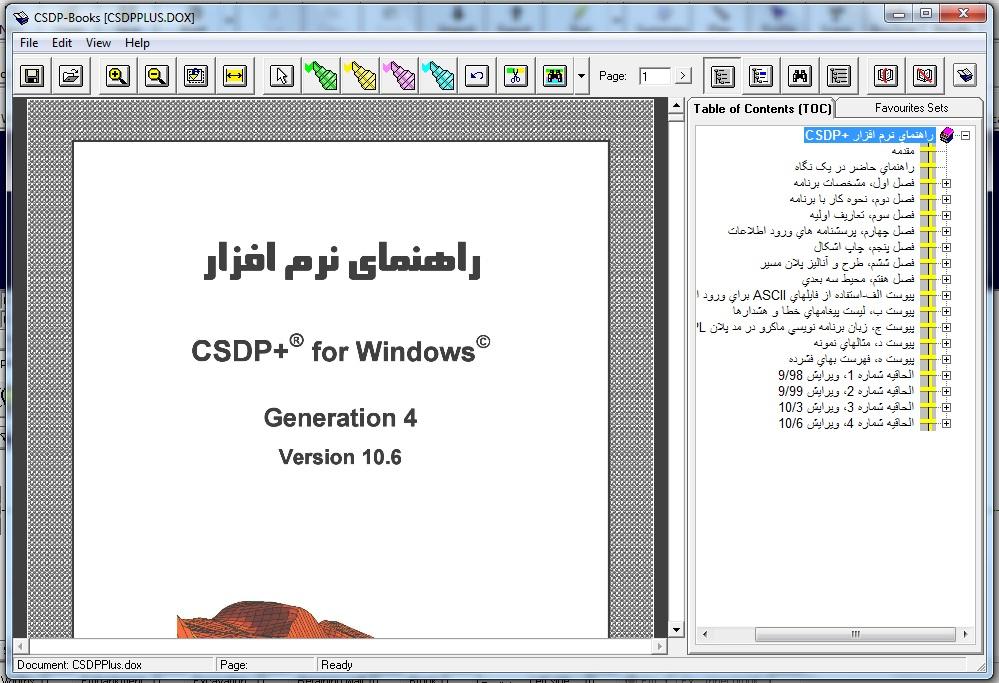Select فصل چهارم، پرسشنامه های ورود اطلاعات
Image resolution: width=999 pixels, height=683 pixels.
tap(821, 231)
